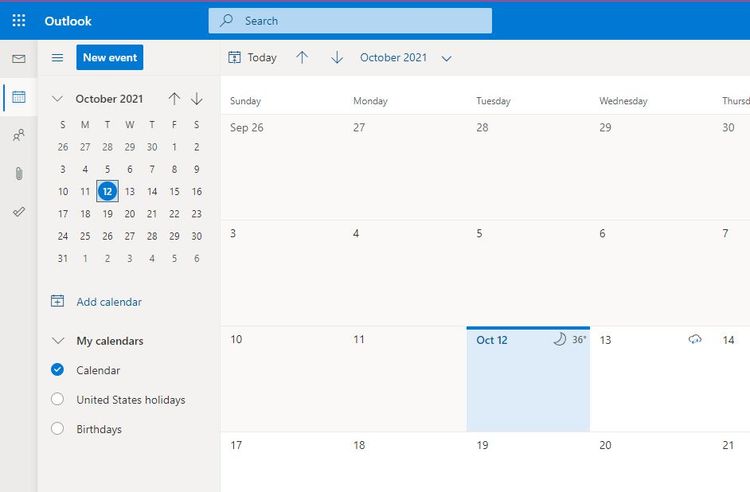Open the People contacts icon
Screen dimensions: 750x492
click(19, 135)
